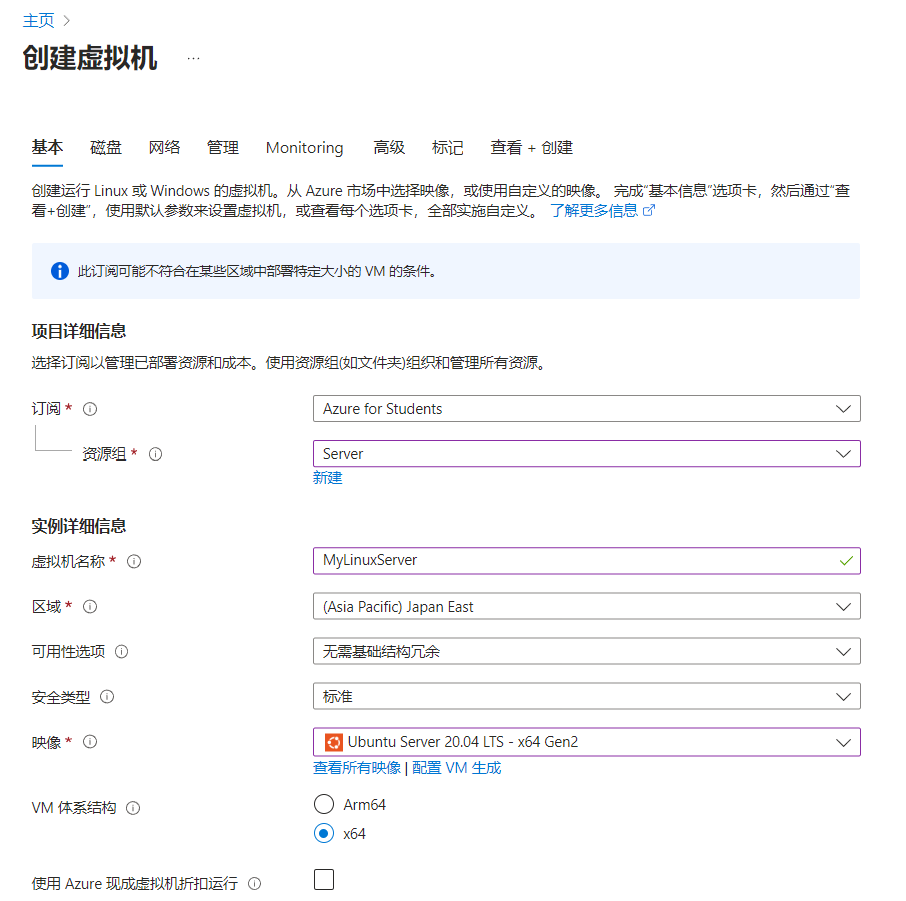Open the 资源组 dropdown showing Server

tap(586, 454)
